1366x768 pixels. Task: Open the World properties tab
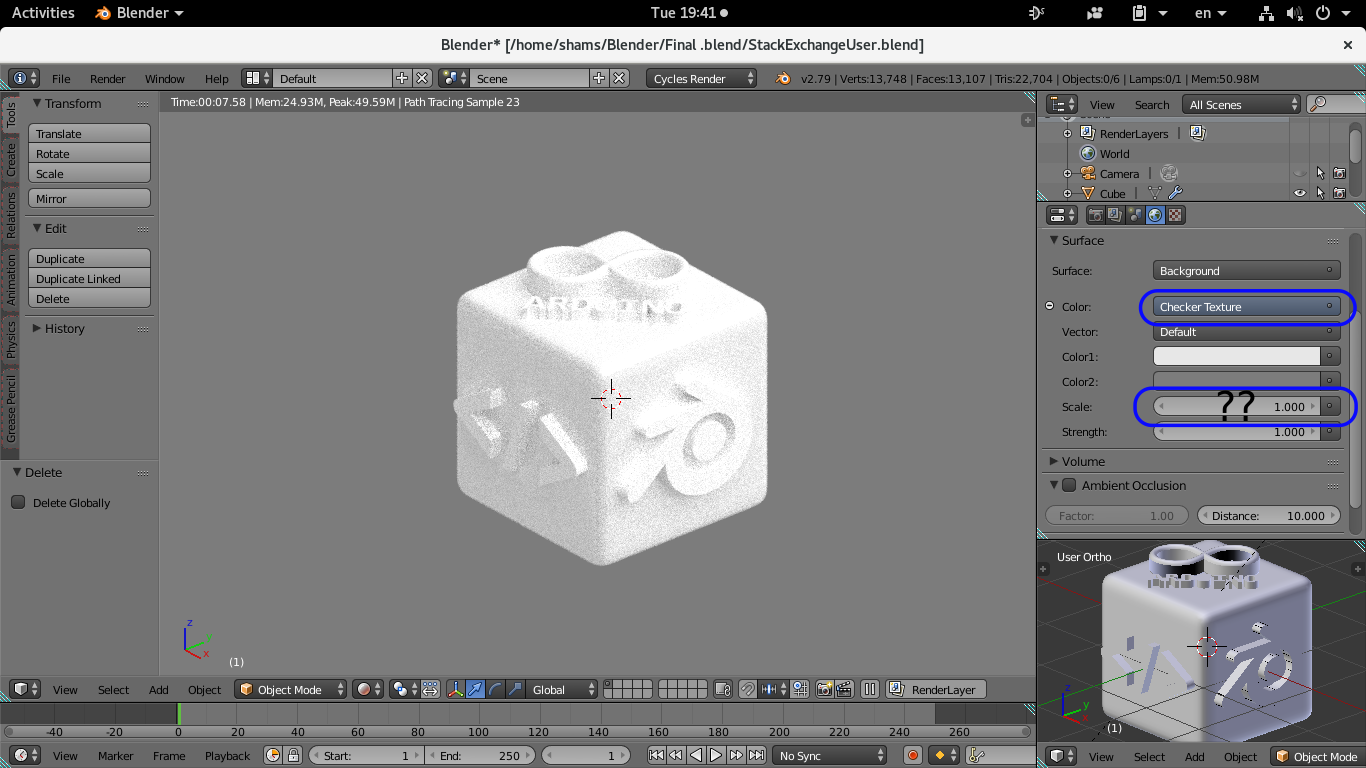(1155, 215)
